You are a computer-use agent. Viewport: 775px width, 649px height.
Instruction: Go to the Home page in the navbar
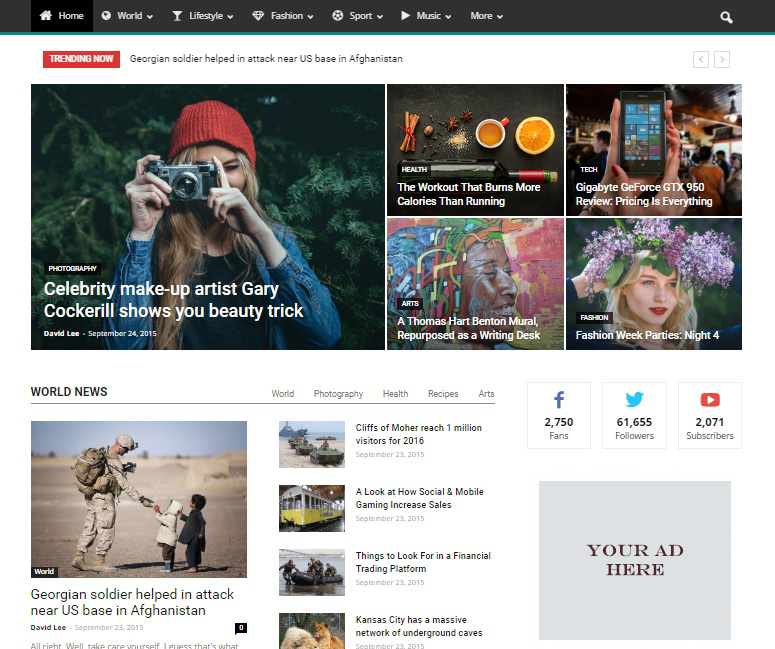pyautogui.click(x=62, y=16)
